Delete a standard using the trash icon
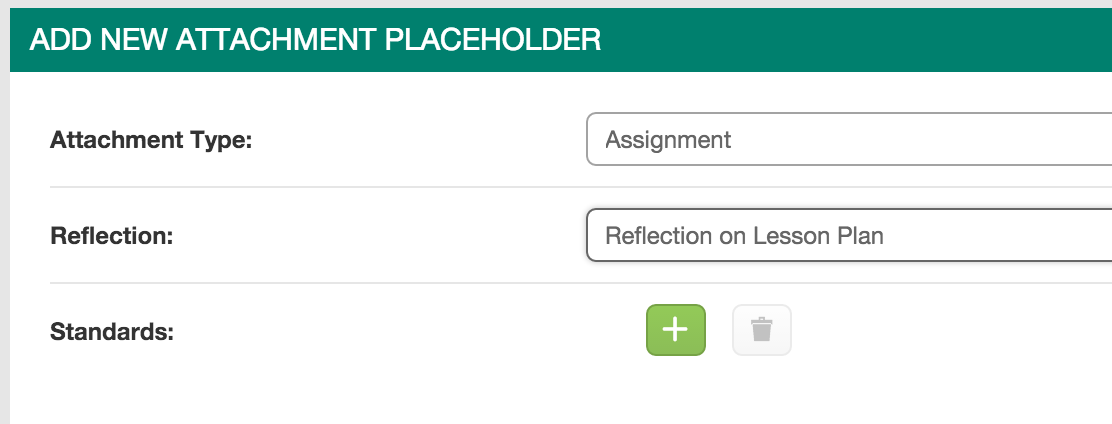The image size is (1112, 424). (762, 330)
